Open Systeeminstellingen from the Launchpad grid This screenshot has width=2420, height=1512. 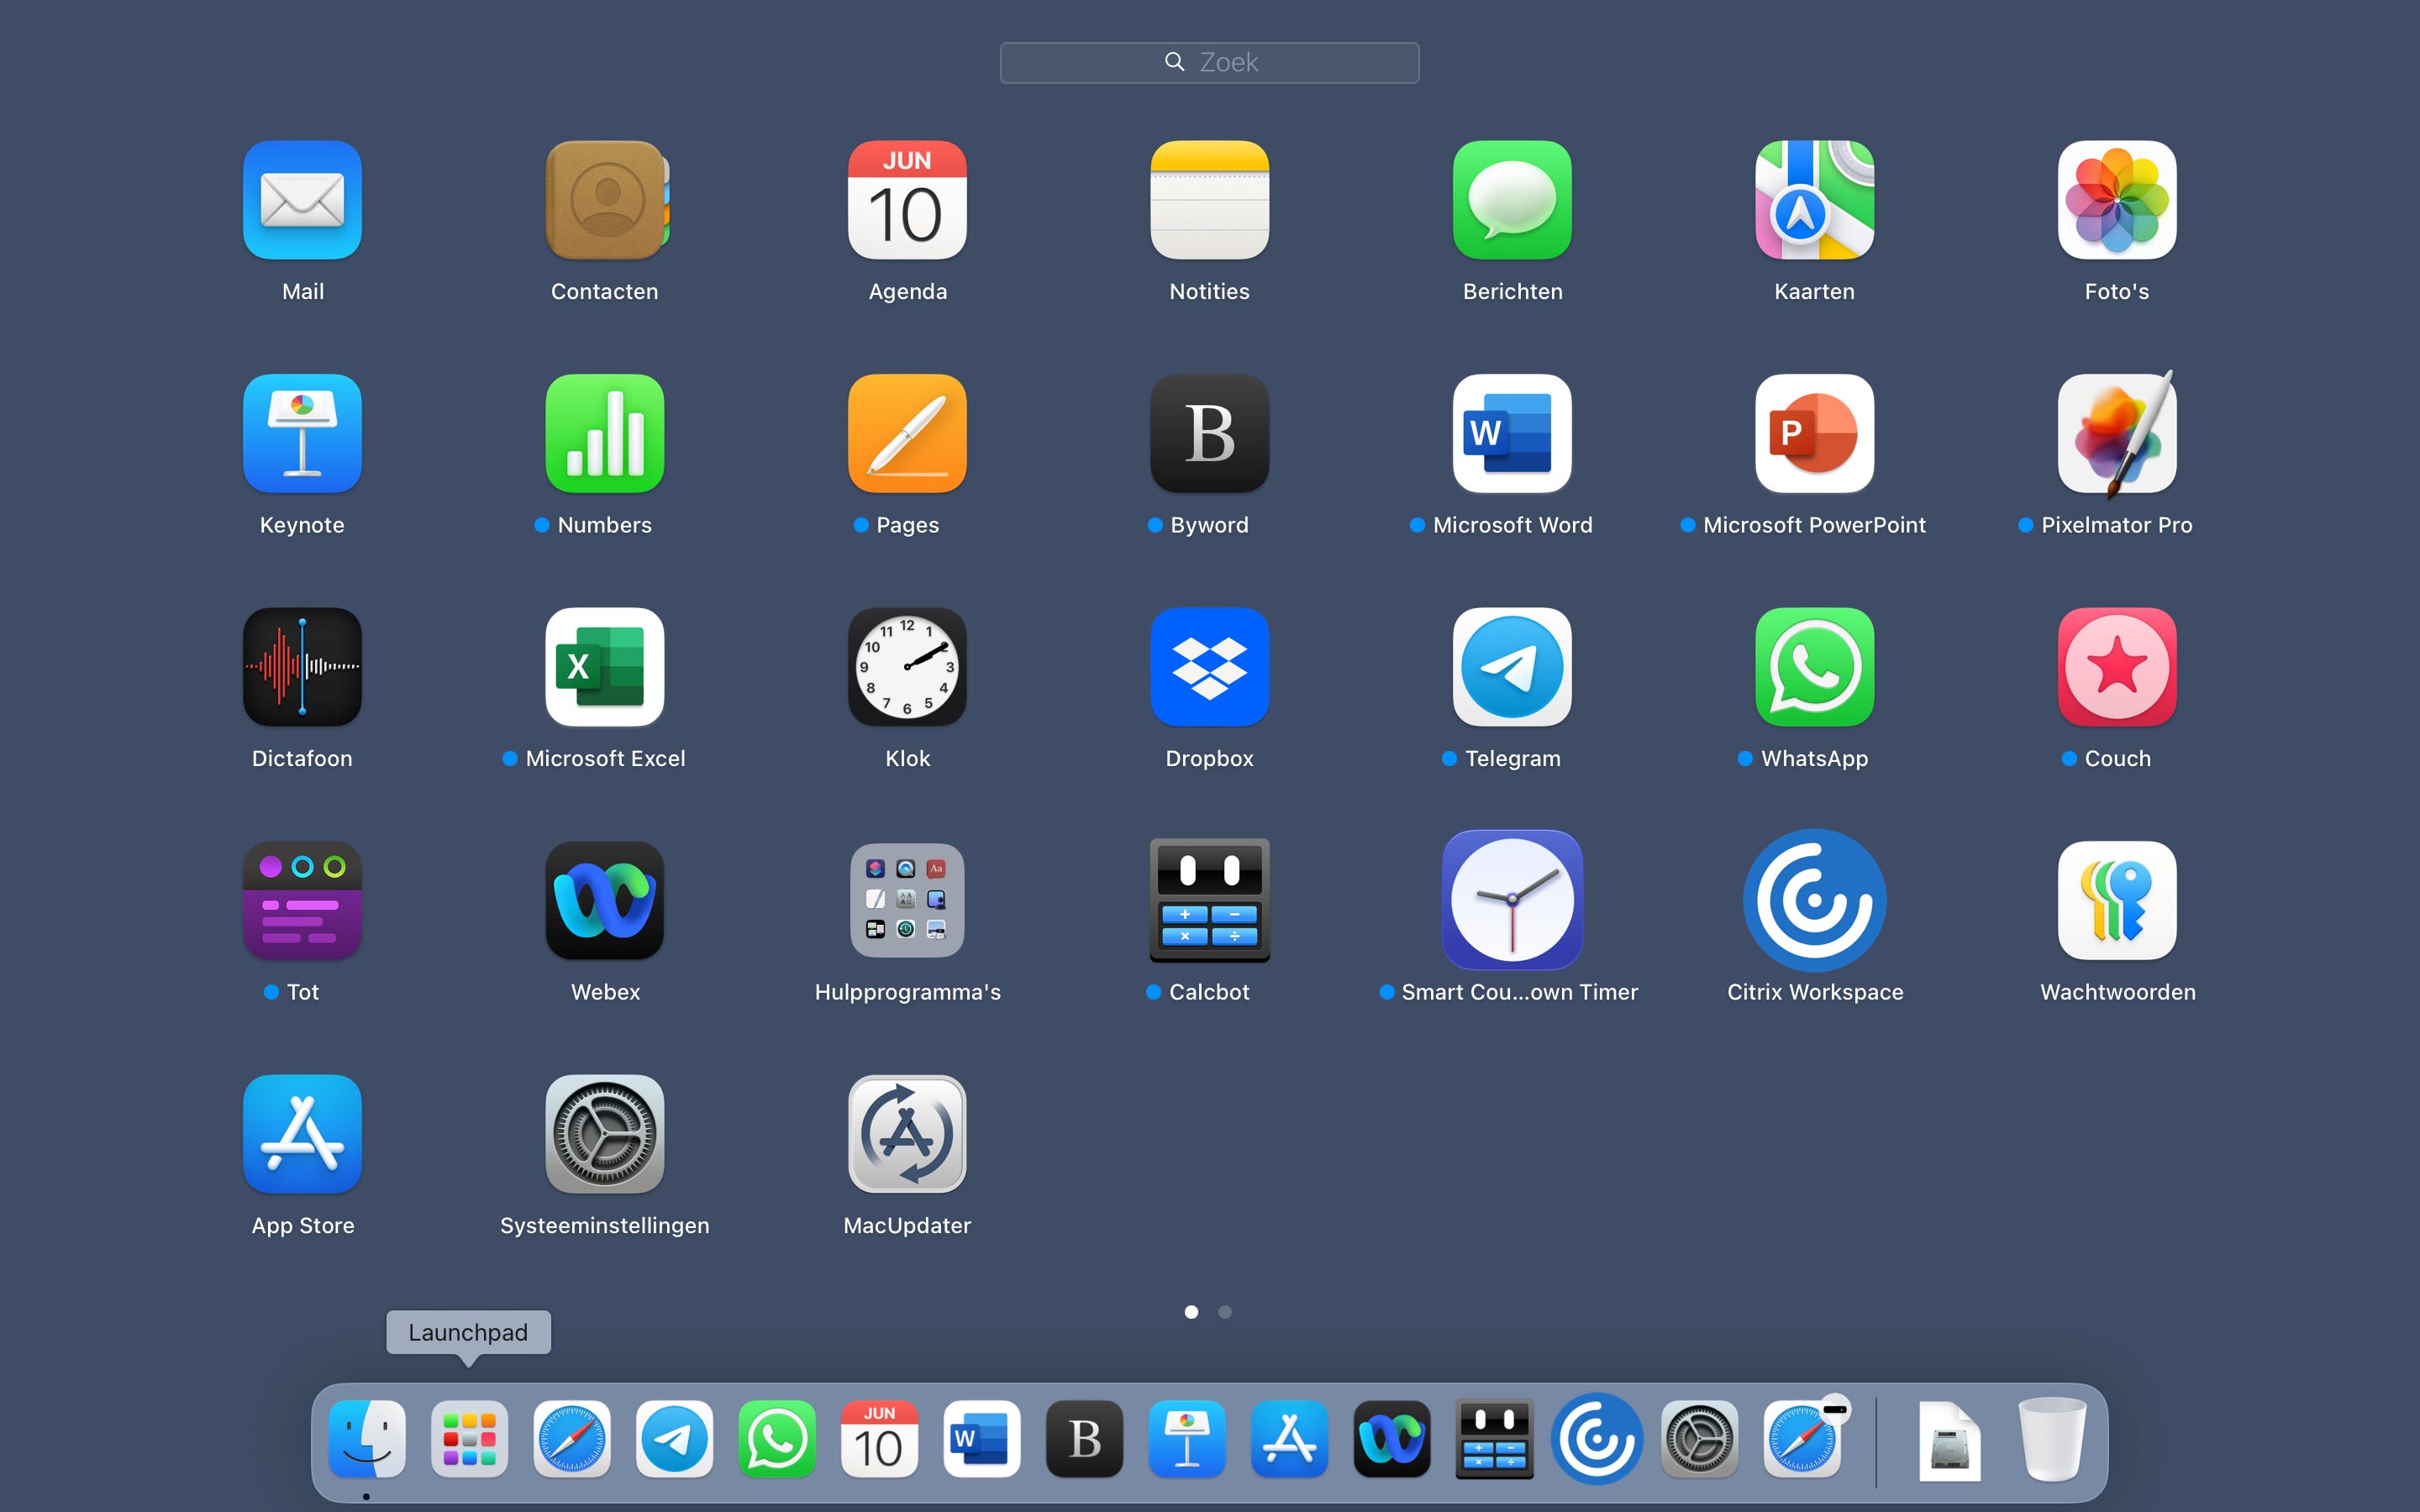click(x=605, y=1134)
